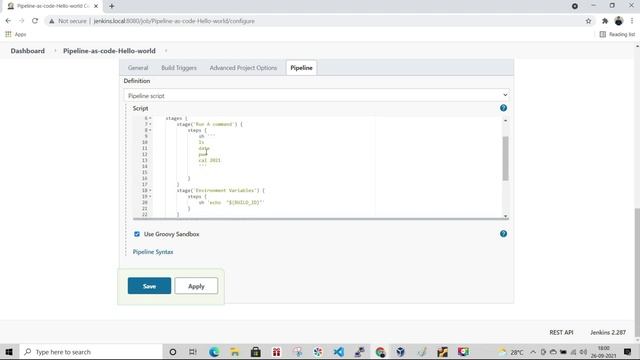Switch to the General tab
The image size is (640, 360).
point(138,68)
